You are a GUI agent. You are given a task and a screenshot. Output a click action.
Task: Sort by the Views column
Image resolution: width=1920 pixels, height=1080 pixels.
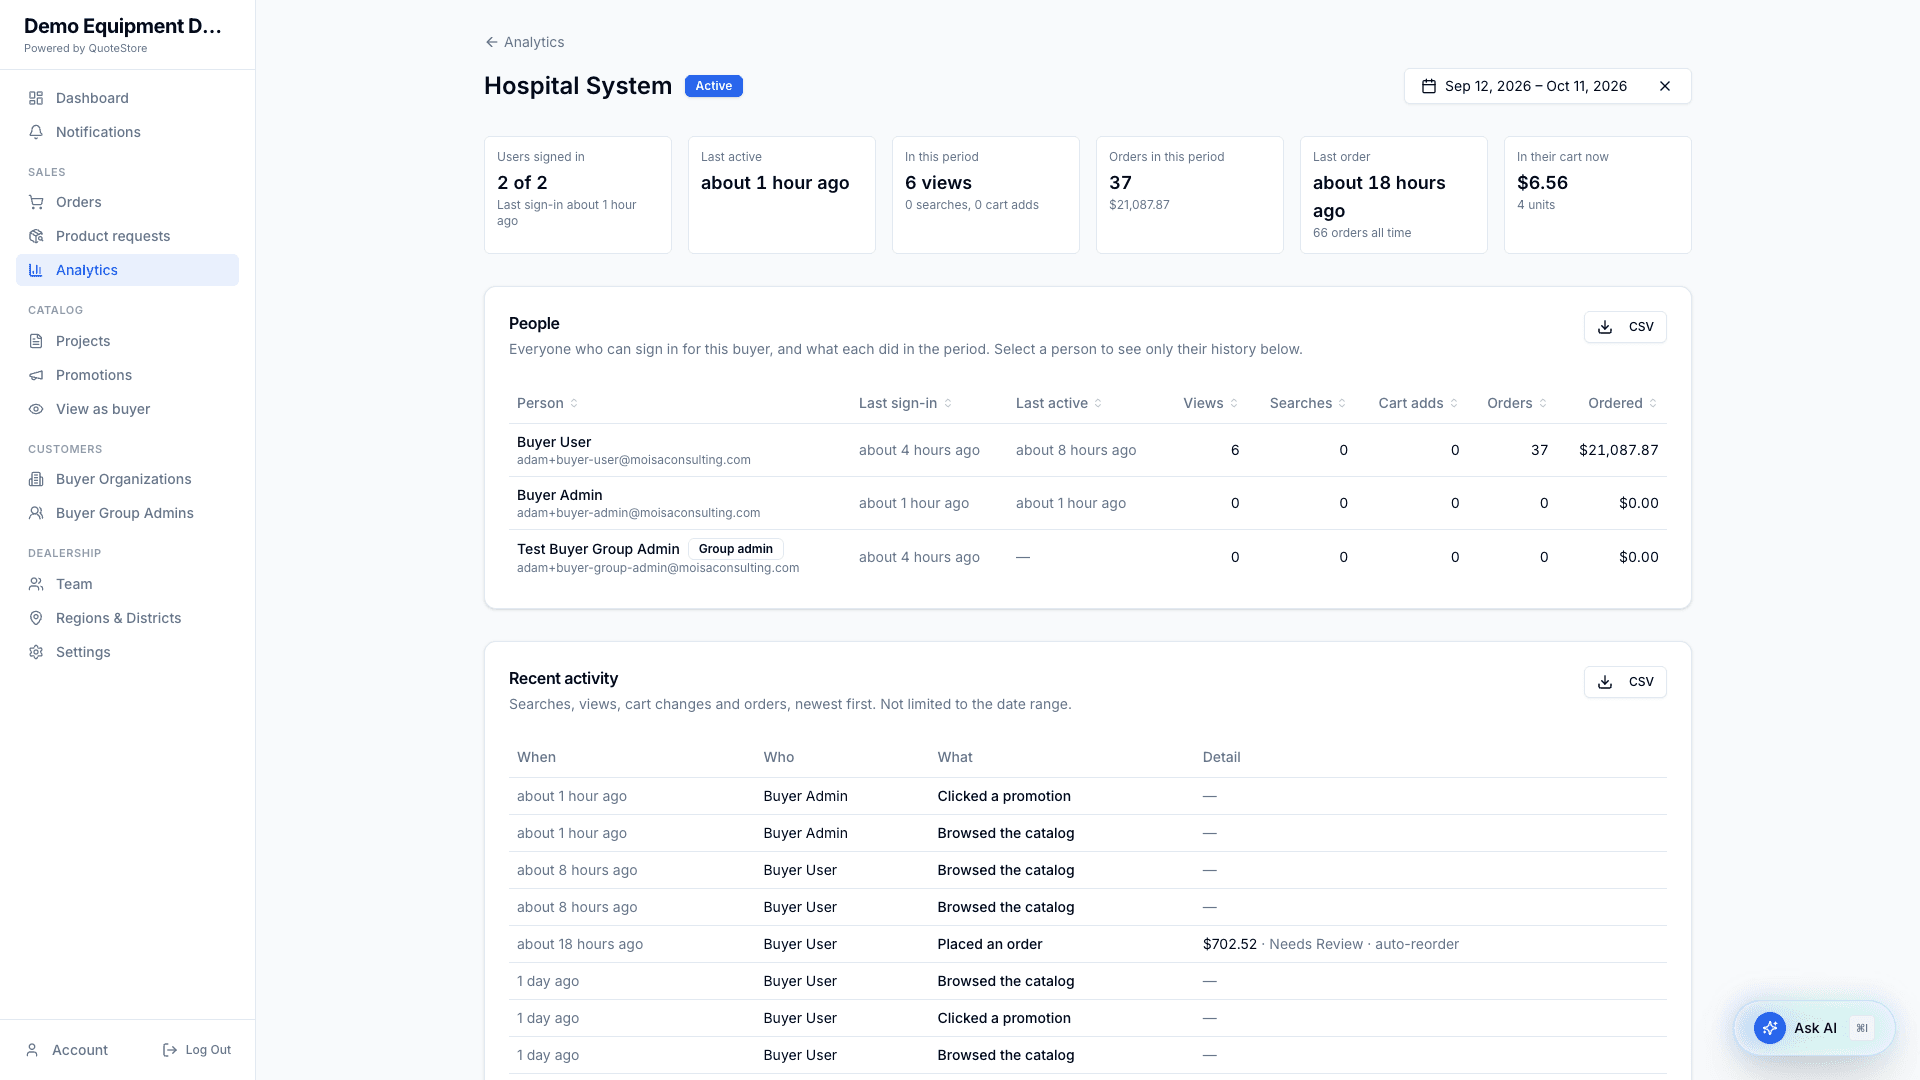(1211, 403)
